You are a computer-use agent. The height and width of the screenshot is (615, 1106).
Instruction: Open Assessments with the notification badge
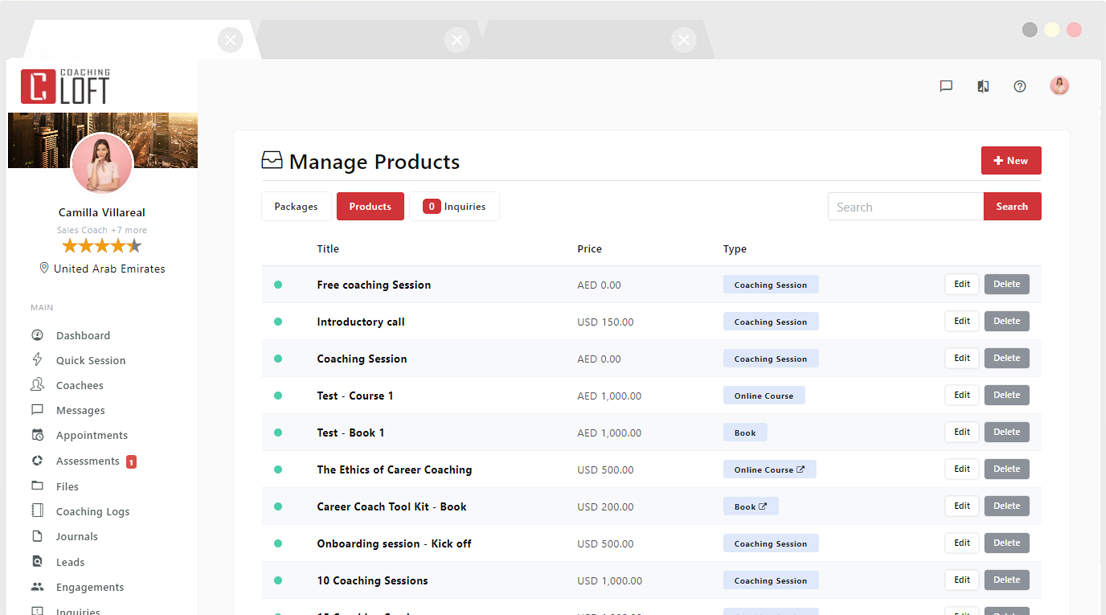tap(94, 461)
